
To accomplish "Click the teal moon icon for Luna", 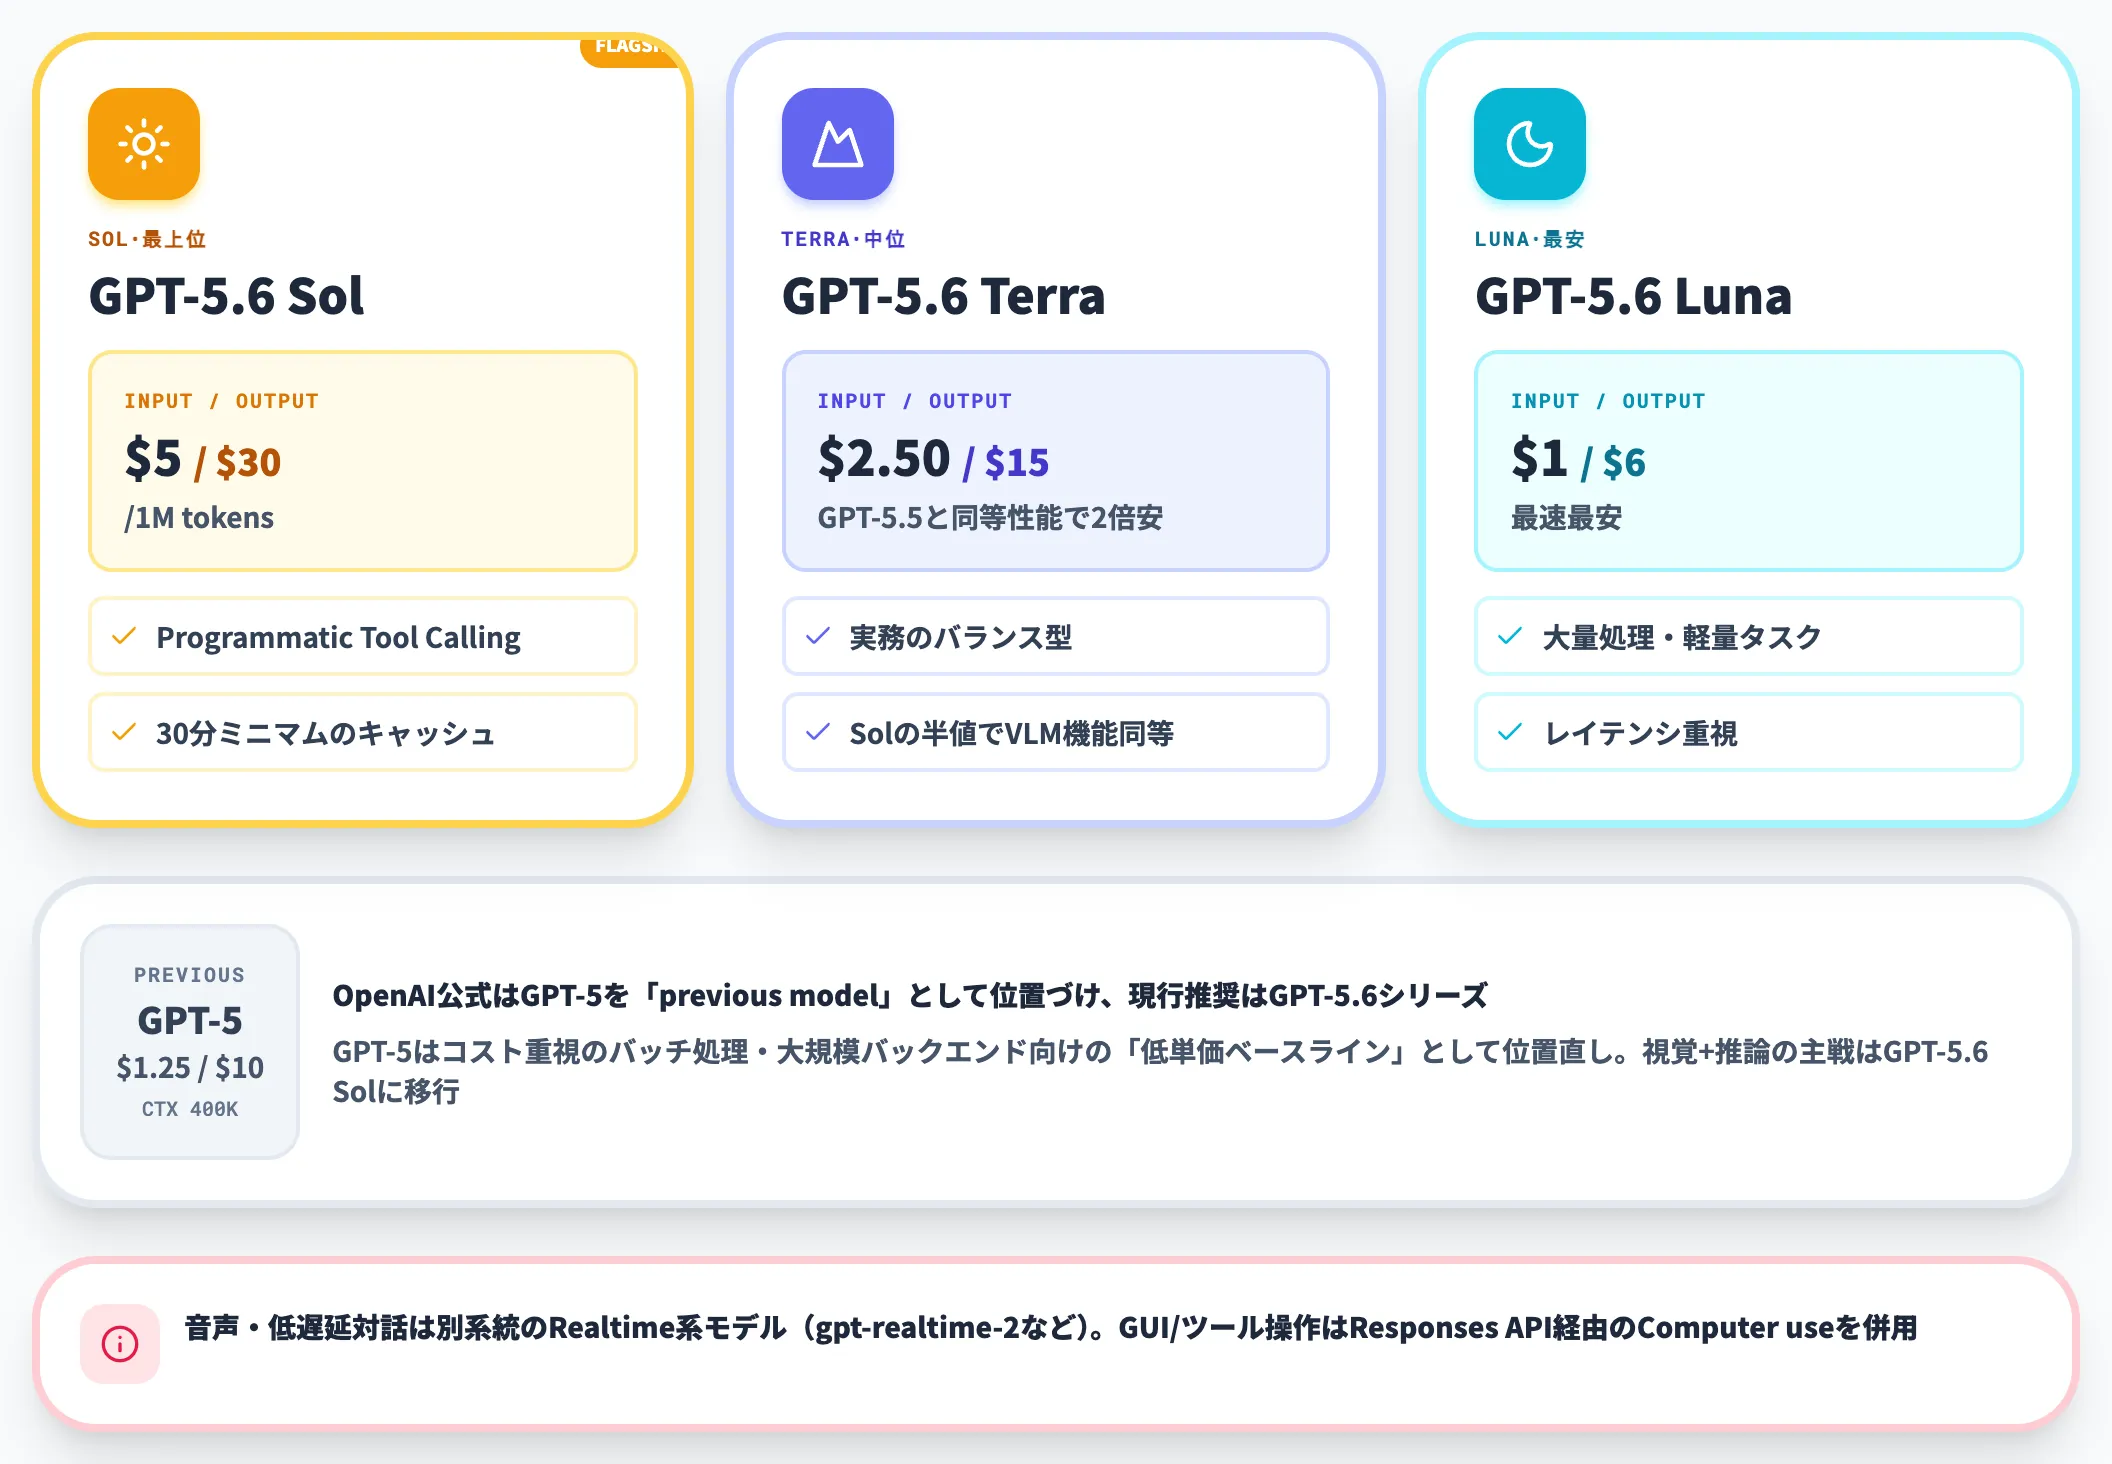I will pos(1530,144).
